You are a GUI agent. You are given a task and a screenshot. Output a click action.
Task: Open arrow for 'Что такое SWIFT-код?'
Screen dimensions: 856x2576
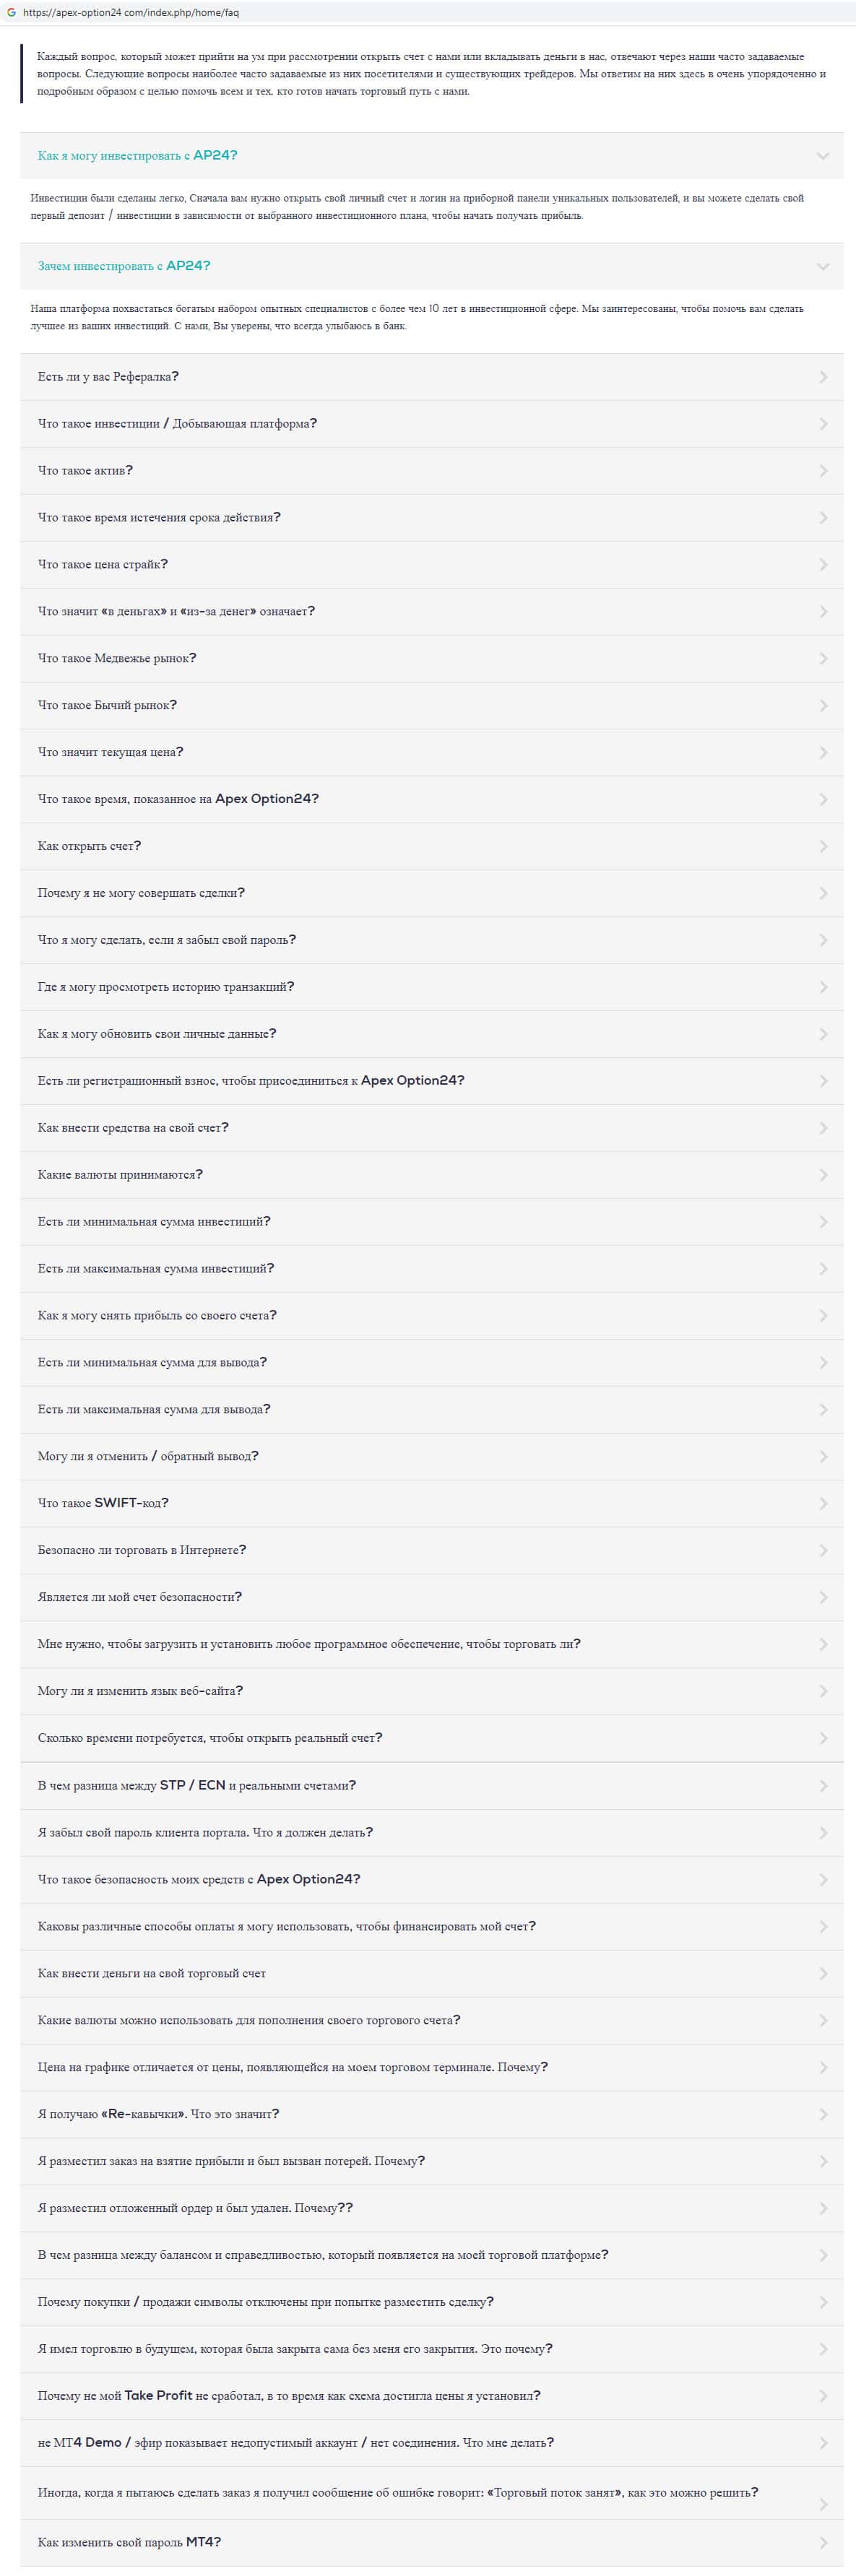[x=823, y=1504]
